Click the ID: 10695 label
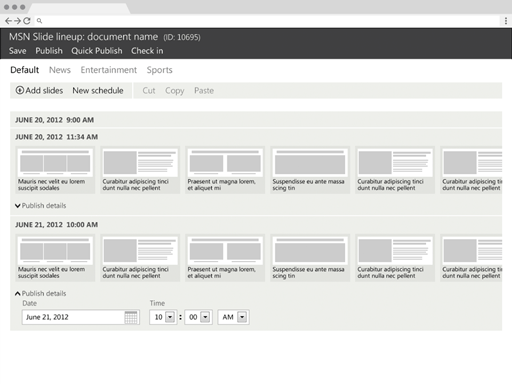This screenshot has width=512, height=384. pos(182,37)
